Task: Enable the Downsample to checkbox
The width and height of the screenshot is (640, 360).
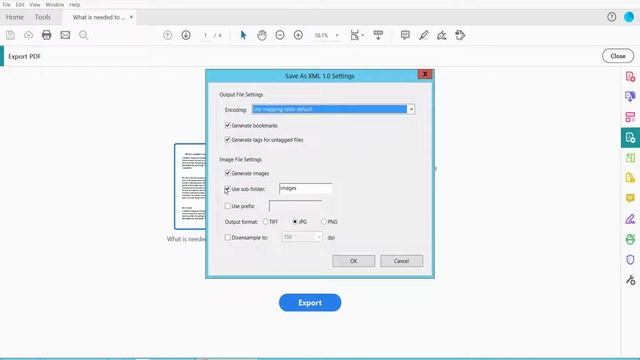Action: (x=228, y=237)
